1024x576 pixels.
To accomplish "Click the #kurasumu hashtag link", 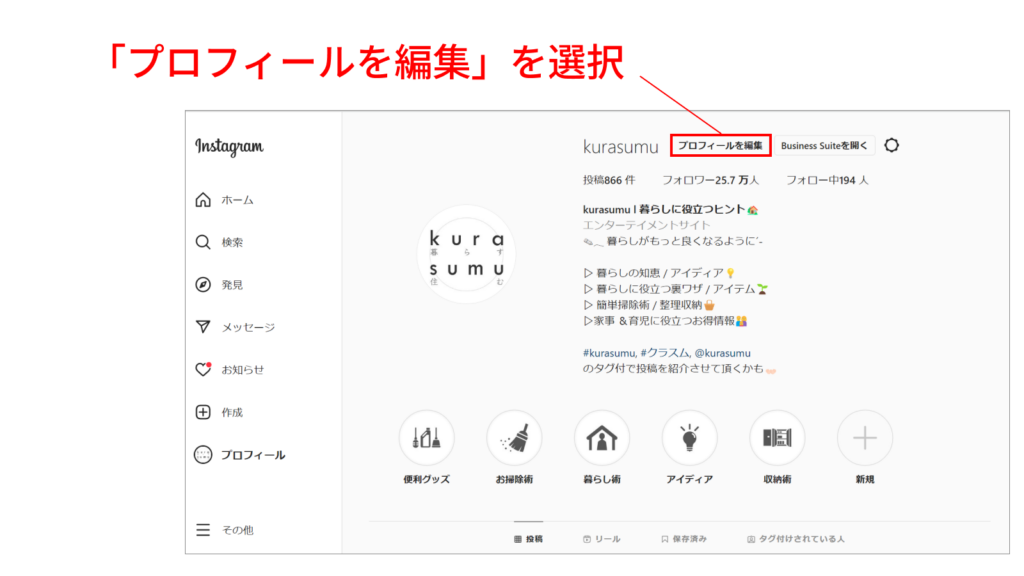I will (x=609, y=353).
